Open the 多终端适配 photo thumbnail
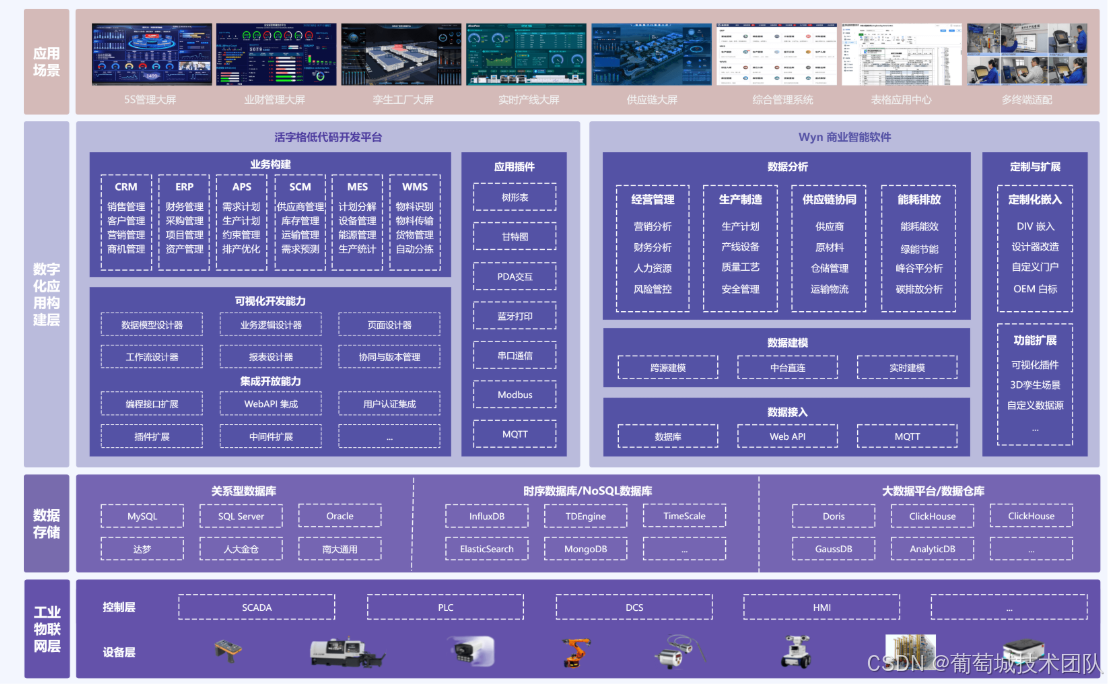The height and width of the screenshot is (684, 1108). (1027, 54)
